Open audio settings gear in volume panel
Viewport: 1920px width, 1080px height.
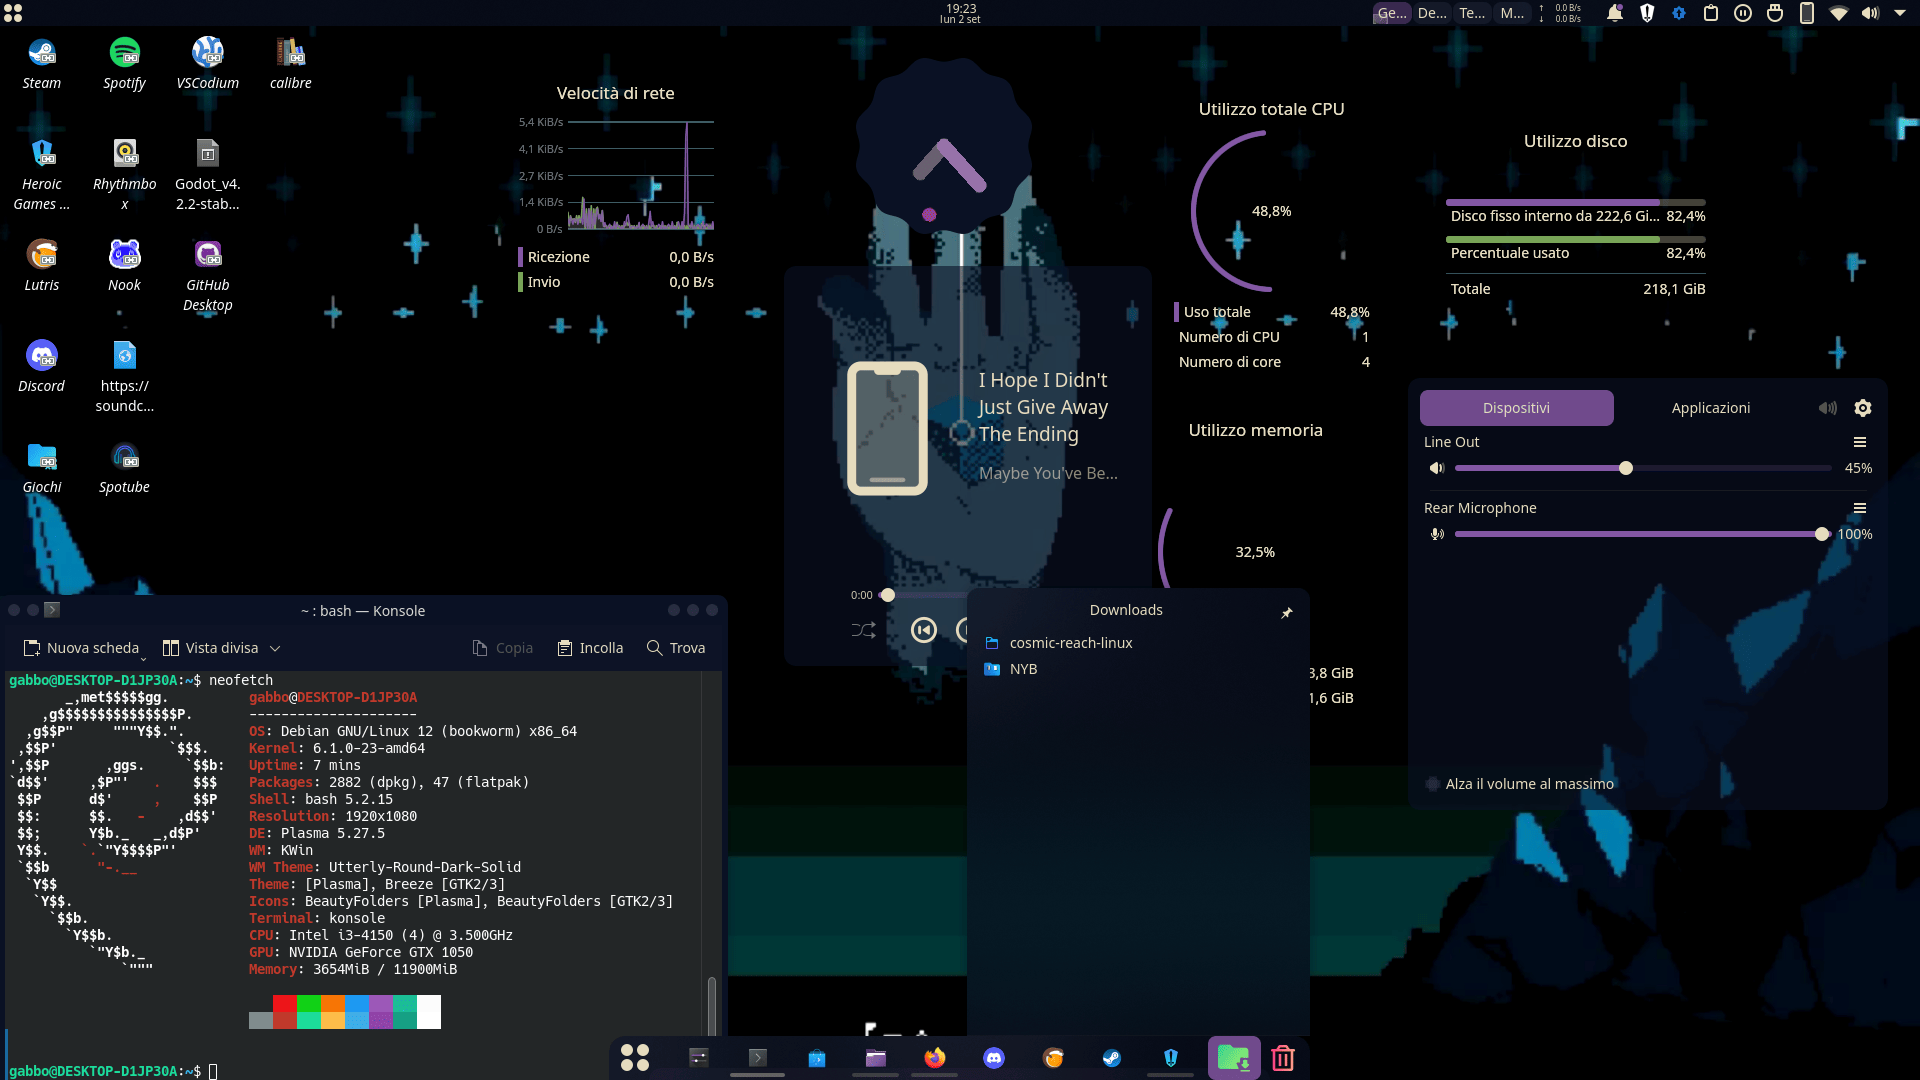click(1863, 408)
